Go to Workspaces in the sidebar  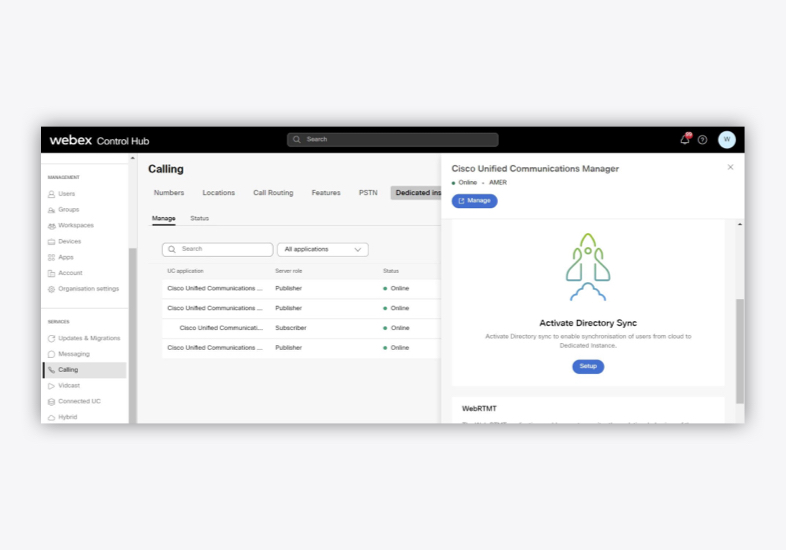(75, 225)
